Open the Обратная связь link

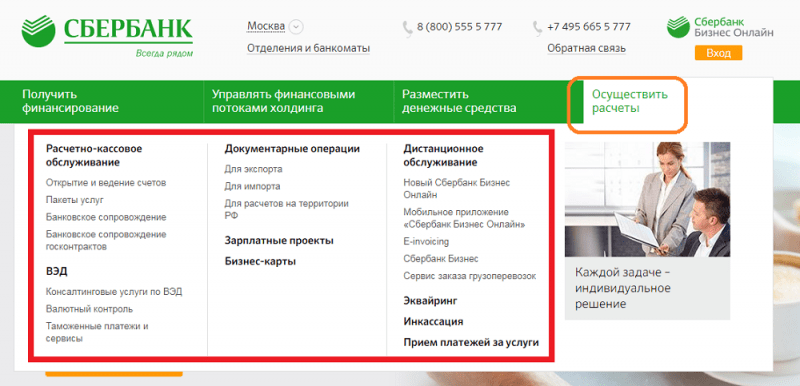(x=586, y=48)
